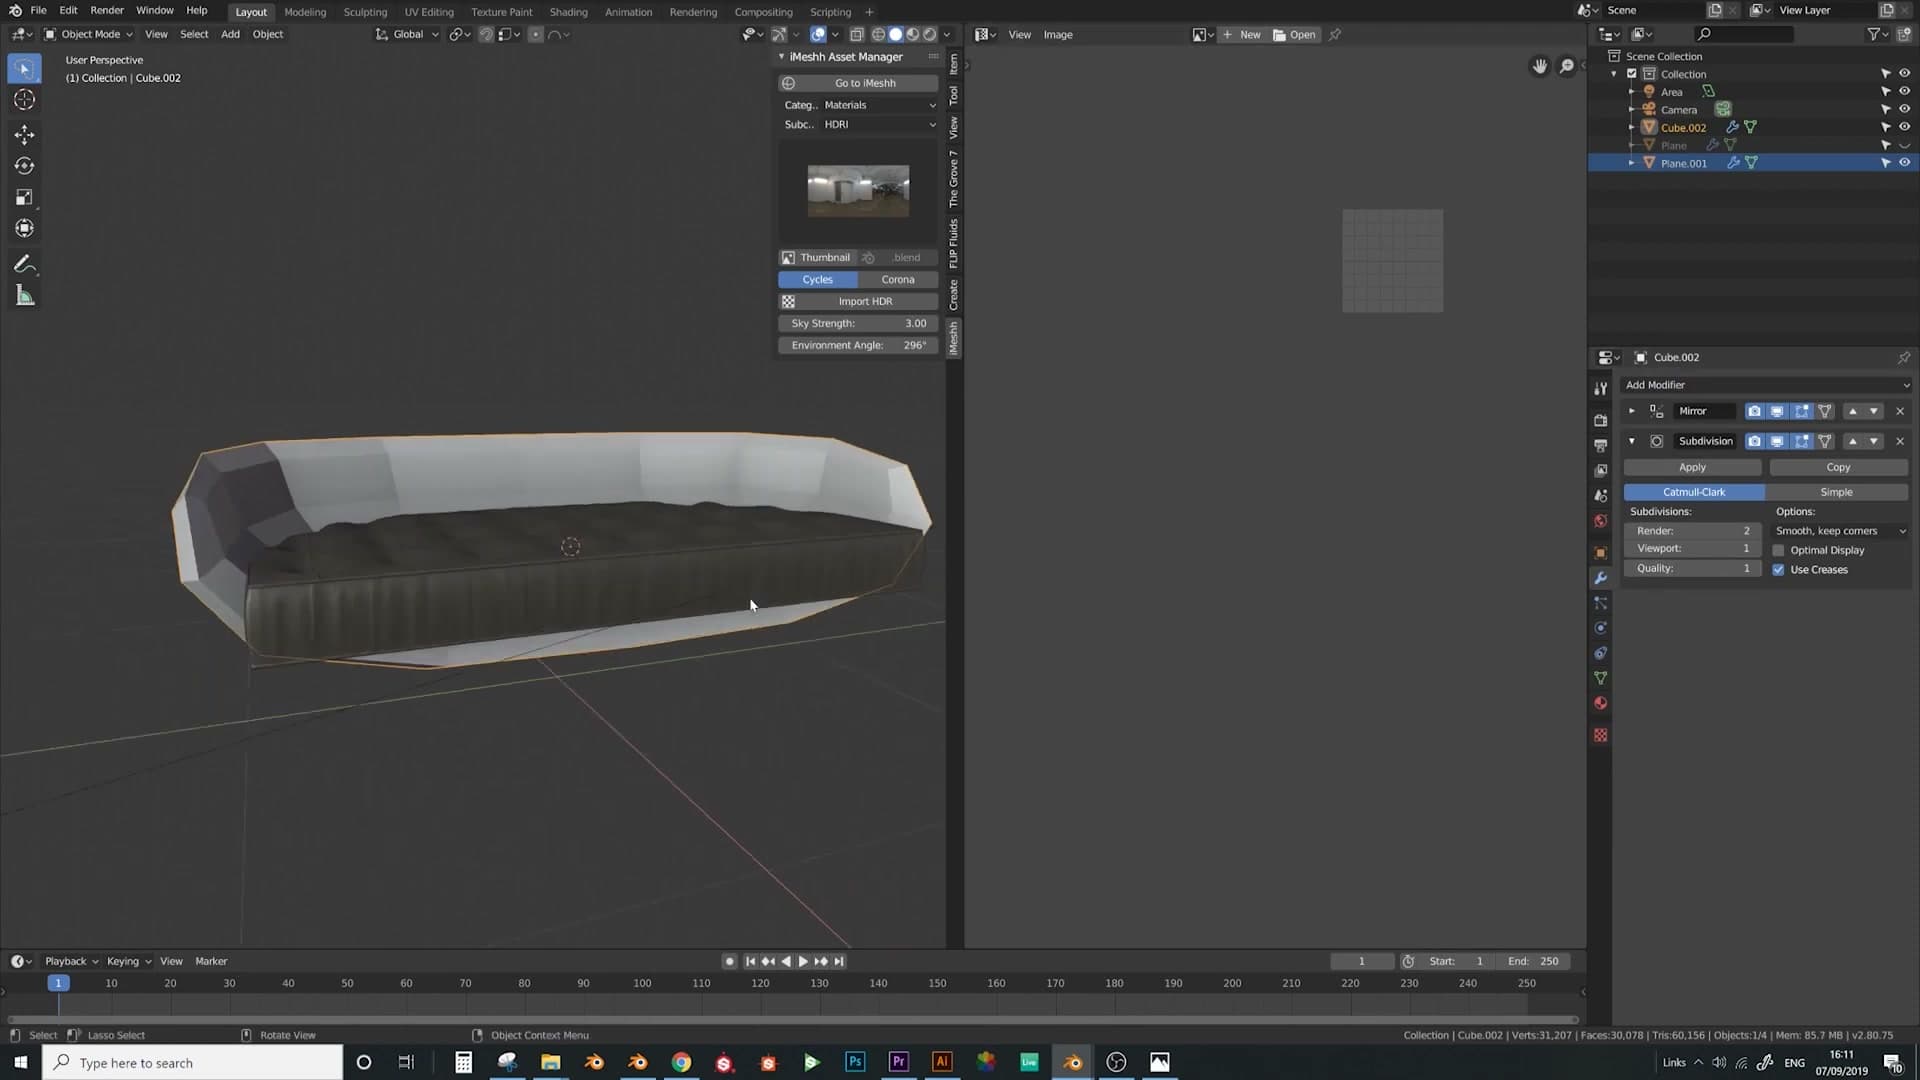Open the Modifier properties tab

pyautogui.click(x=1600, y=578)
